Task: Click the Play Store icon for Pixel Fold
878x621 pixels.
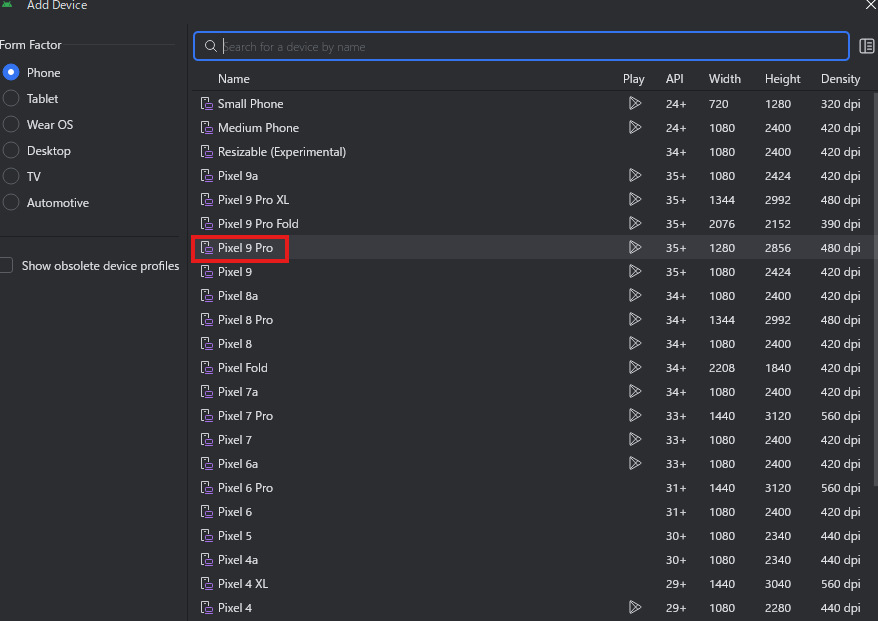Action: pyautogui.click(x=634, y=367)
